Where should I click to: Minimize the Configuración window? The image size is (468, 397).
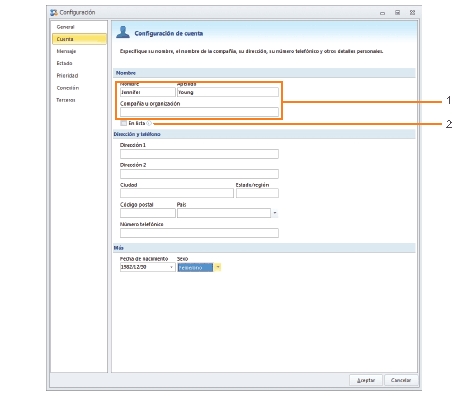click(382, 13)
